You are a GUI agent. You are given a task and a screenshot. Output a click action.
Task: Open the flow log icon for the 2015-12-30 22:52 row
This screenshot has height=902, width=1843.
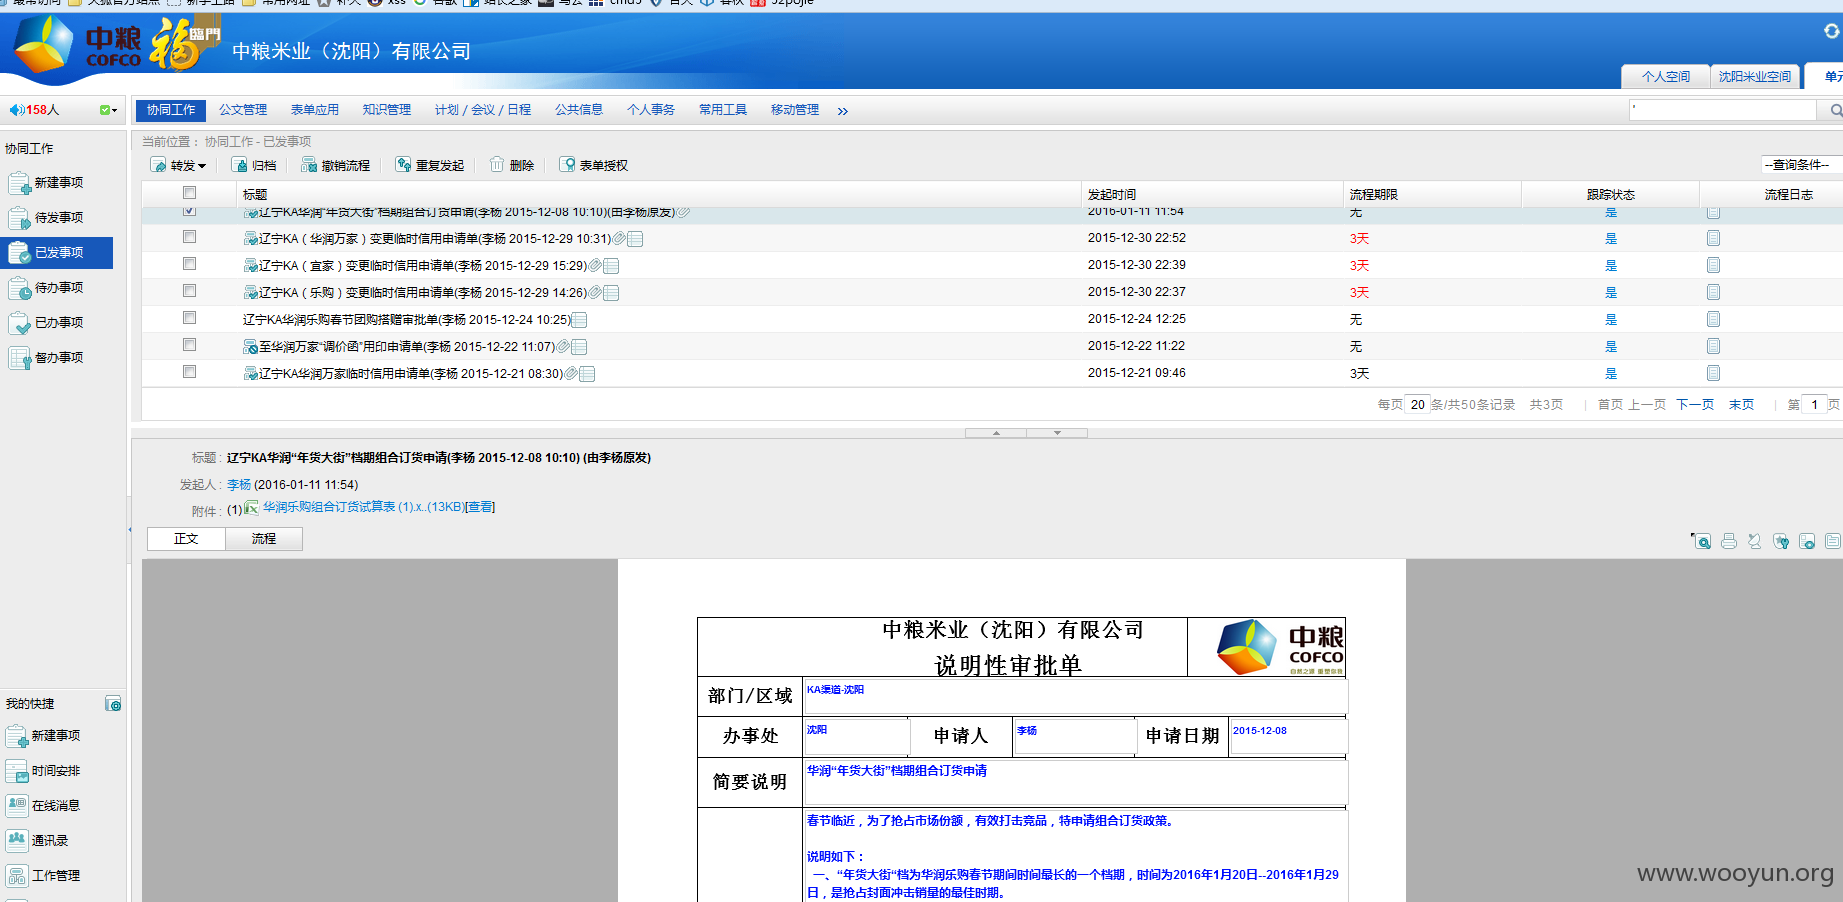[1713, 238]
